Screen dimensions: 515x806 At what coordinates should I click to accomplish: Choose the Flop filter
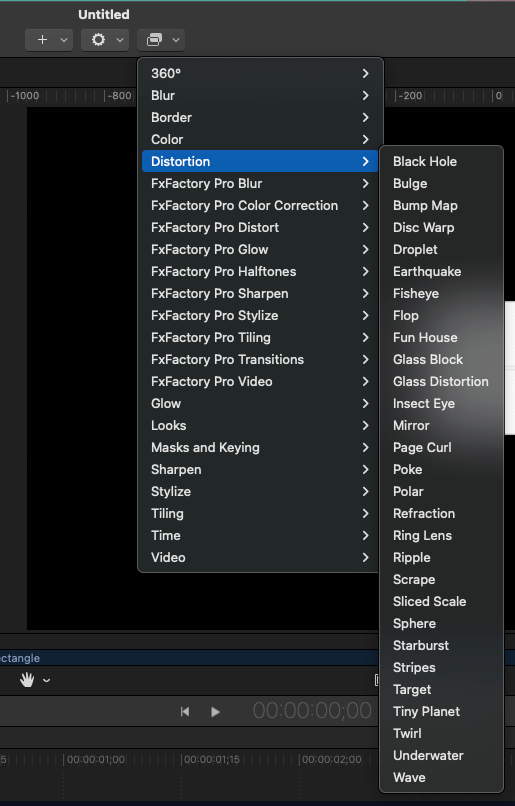pyautogui.click(x=441, y=316)
